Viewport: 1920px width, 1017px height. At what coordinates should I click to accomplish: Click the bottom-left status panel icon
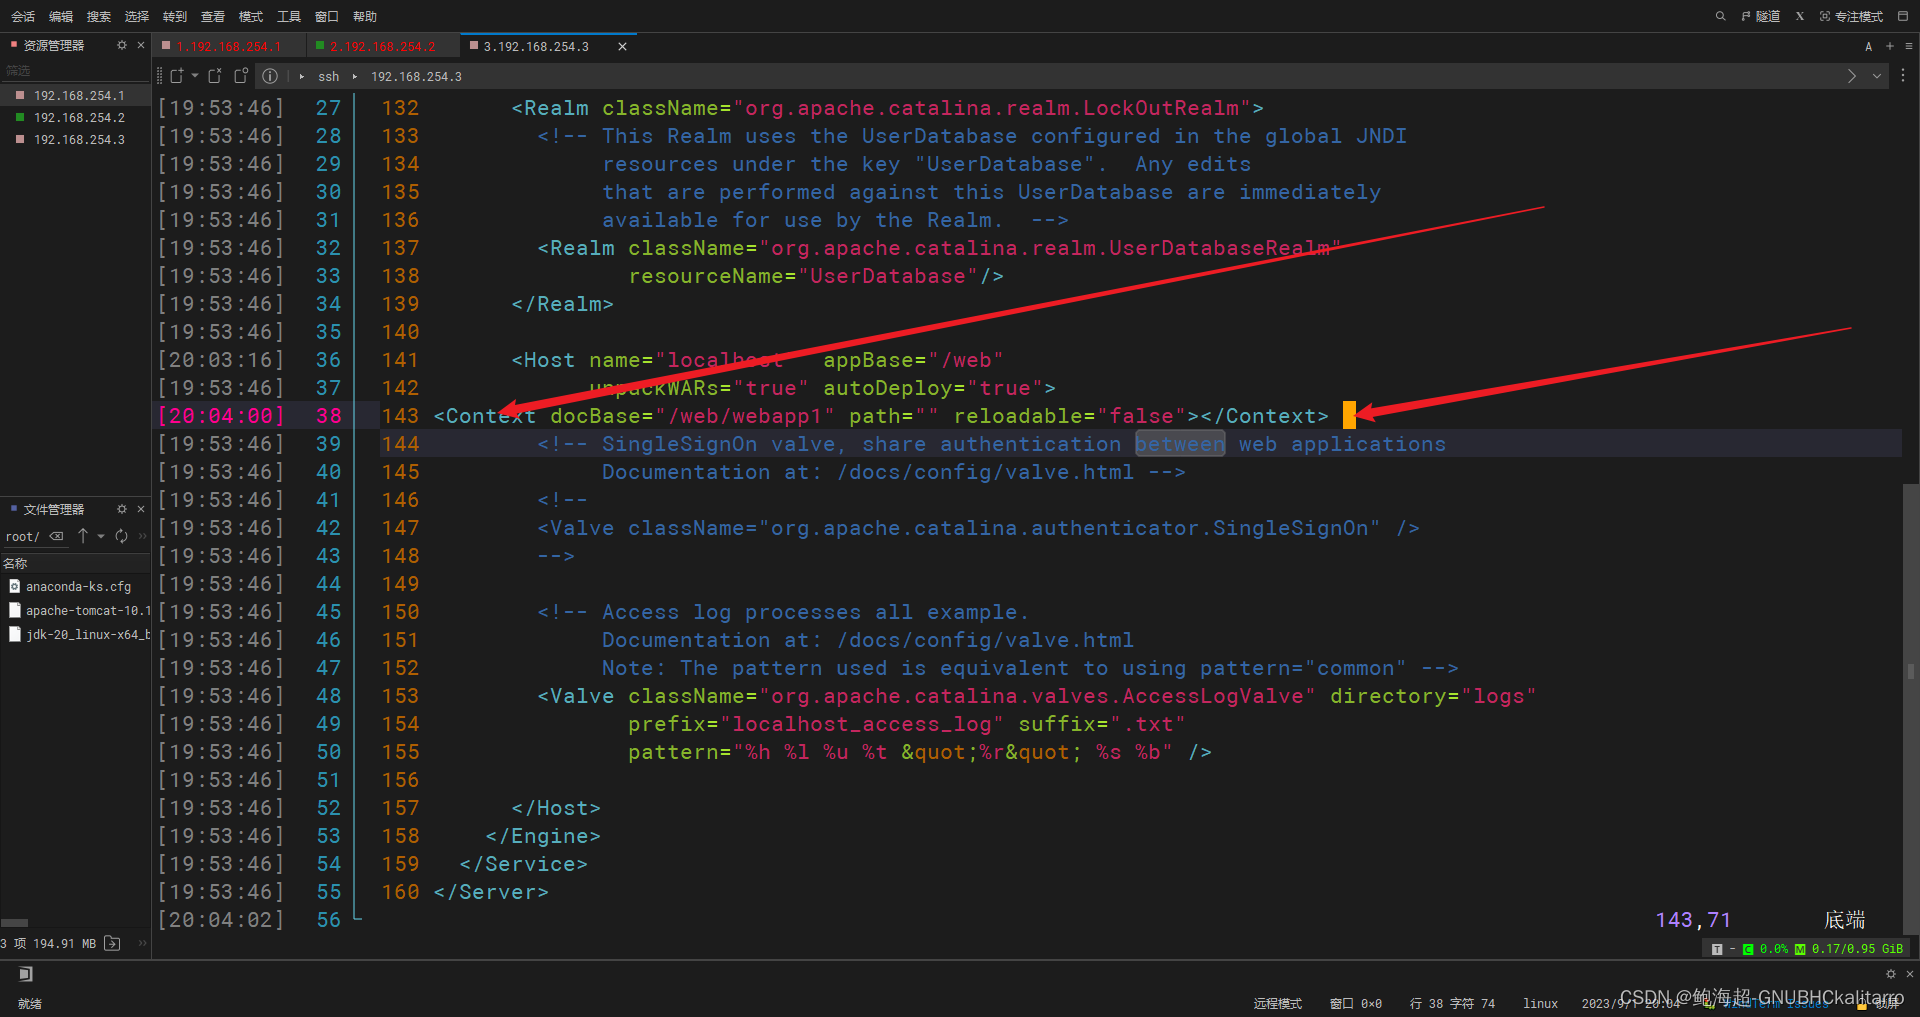(x=26, y=974)
